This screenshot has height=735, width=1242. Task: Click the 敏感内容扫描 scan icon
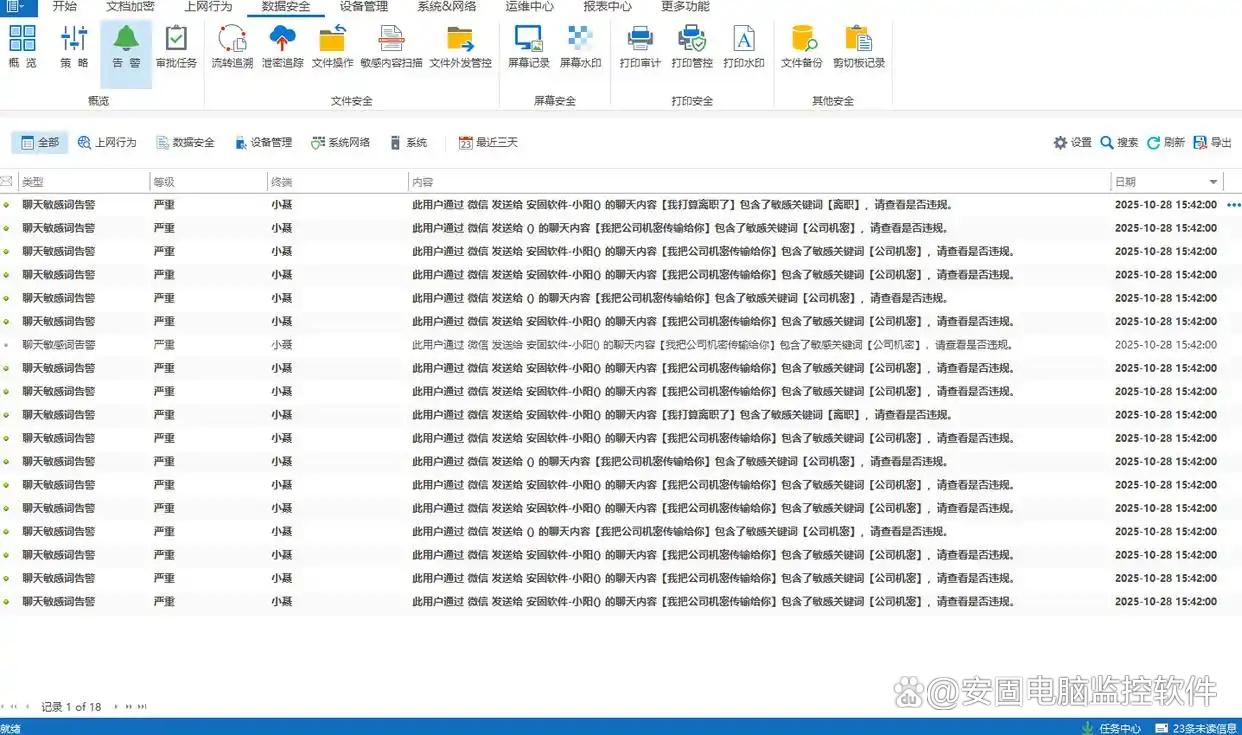pos(391,47)
